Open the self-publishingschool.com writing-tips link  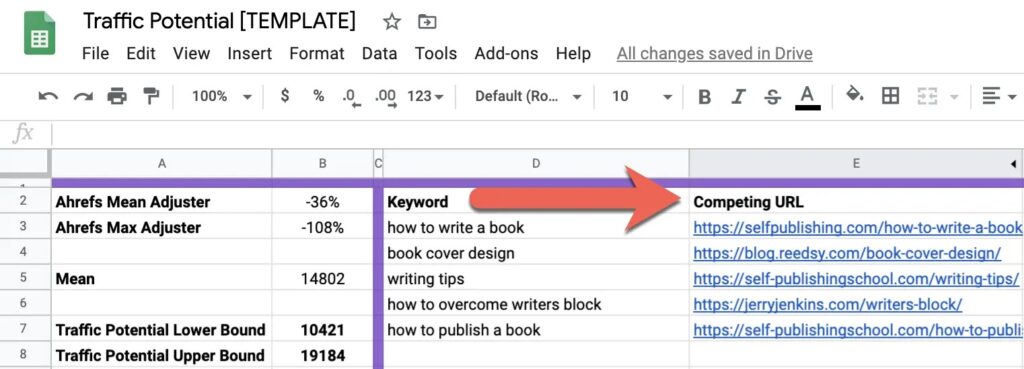856,279
